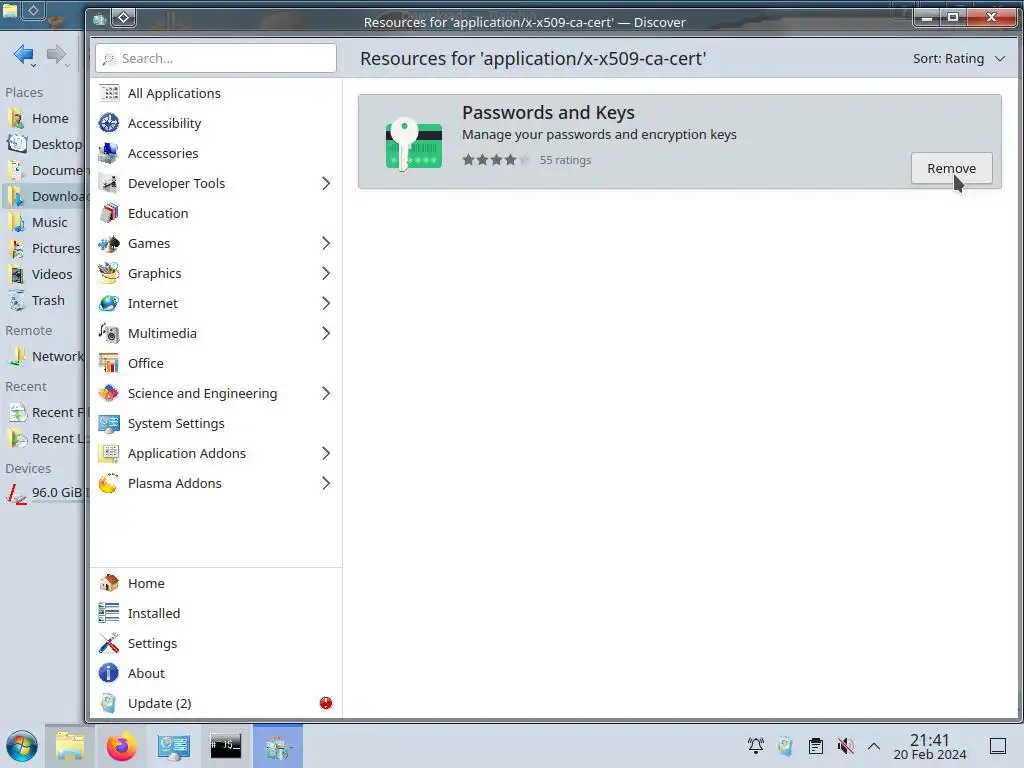Expand the Developer Tools subcategories
Image resolution: width=1024 pixels, height=768 pixels.
click(x=326, y=184)
